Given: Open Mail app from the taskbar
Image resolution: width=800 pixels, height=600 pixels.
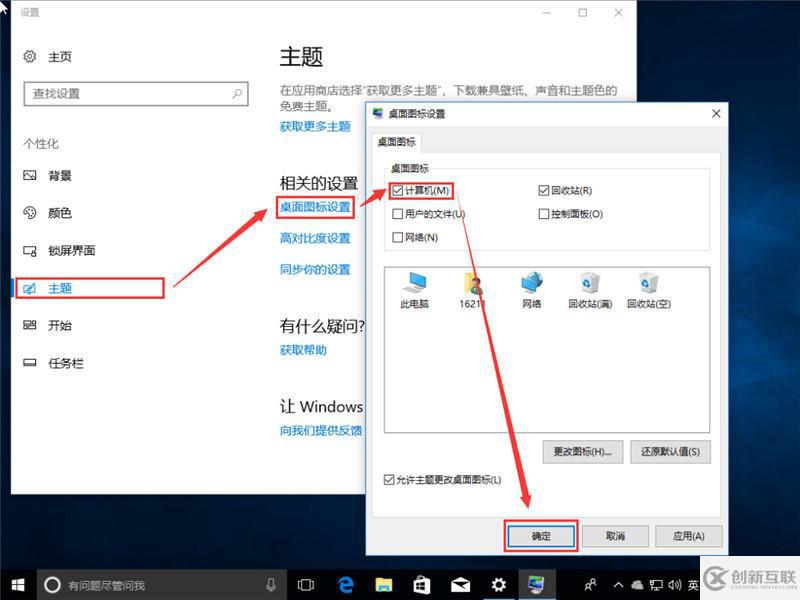Looking at the screenshot, I should pos(460,584).
